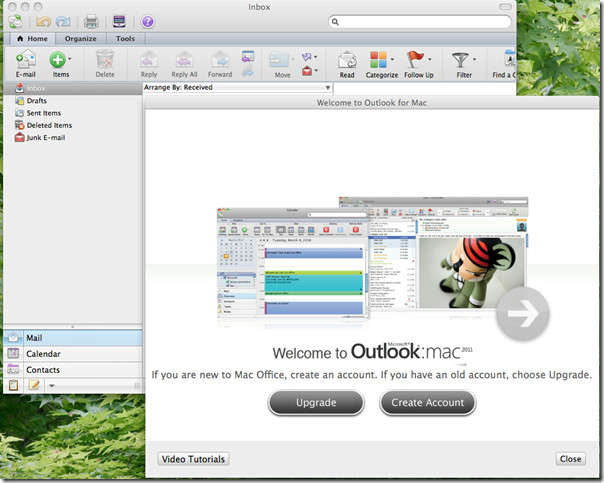Close the Welcome to Outlook dialog
Screen dimensions: 604x483
[570, 459]
